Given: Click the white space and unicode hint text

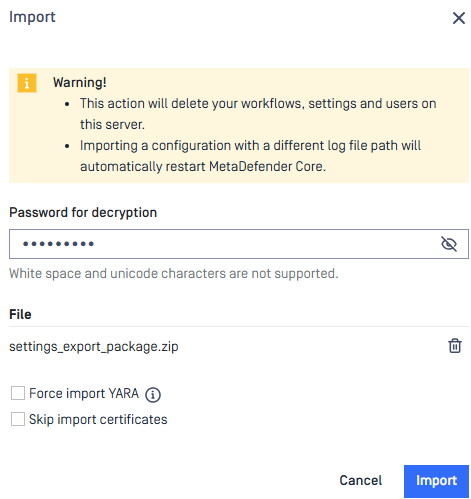Looking at the screenshot, I should coord(174,273).
